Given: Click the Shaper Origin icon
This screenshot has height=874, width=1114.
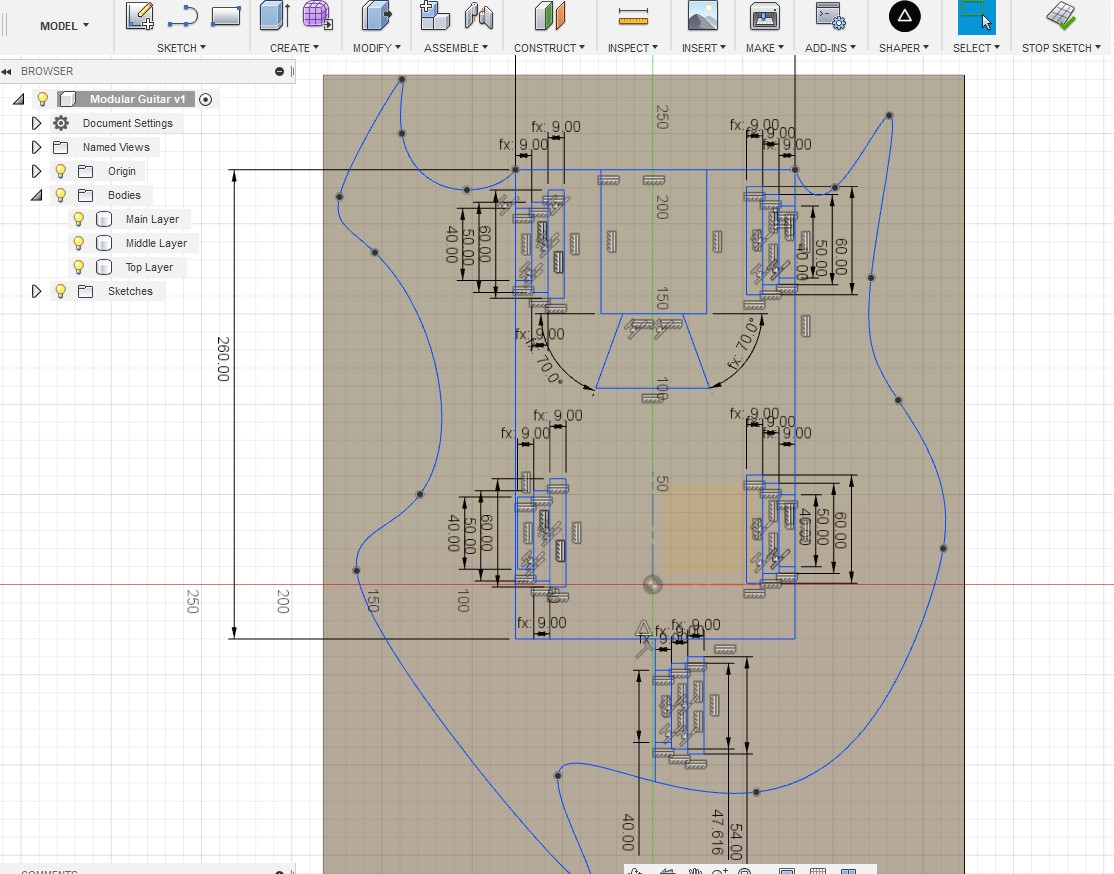Looking at the screenshot, I should pos(905,15).
